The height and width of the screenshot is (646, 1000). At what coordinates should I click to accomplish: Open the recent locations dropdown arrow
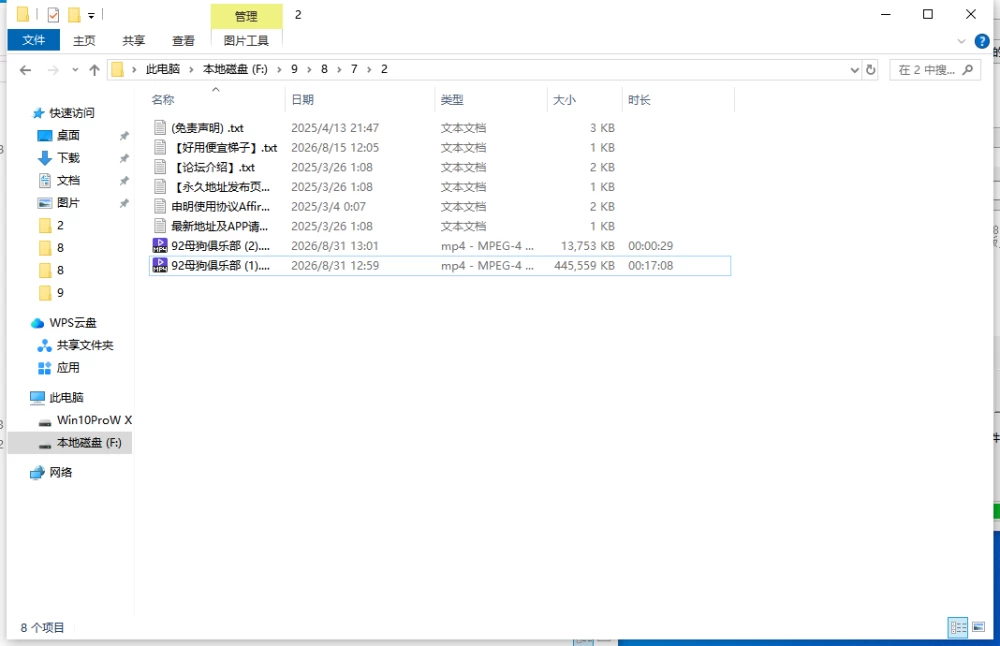pos(75,70)
